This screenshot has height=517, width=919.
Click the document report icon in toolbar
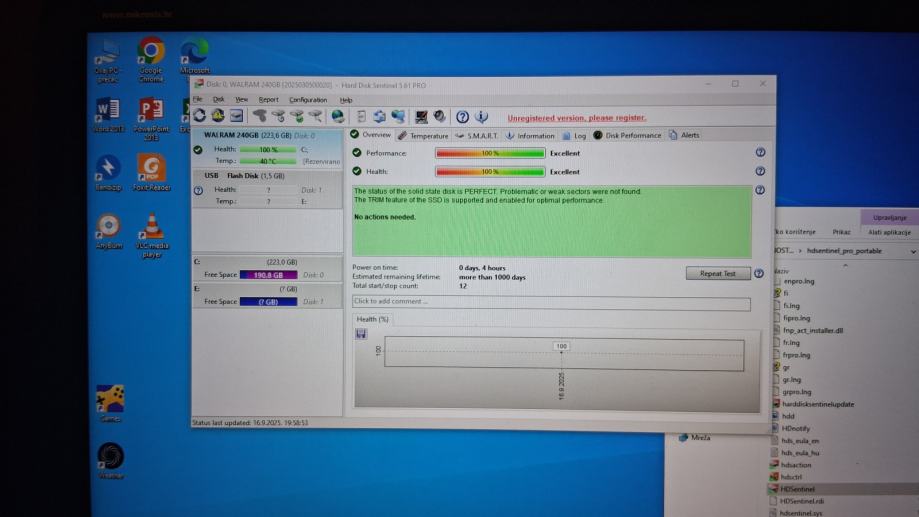[x=361, y=116]
